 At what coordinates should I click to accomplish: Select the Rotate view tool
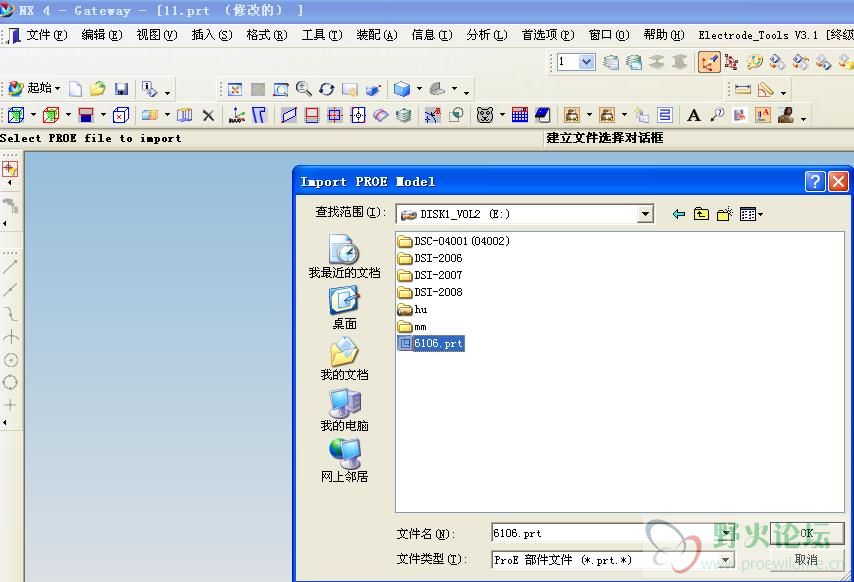click(x=326, y=89)
